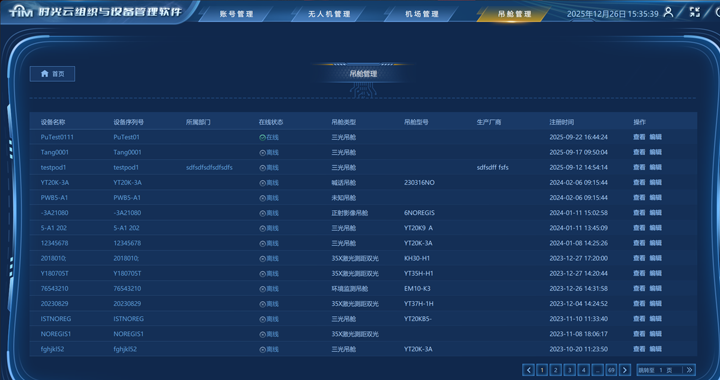Click 查看 for Tang0001

[x=639, y=152]
